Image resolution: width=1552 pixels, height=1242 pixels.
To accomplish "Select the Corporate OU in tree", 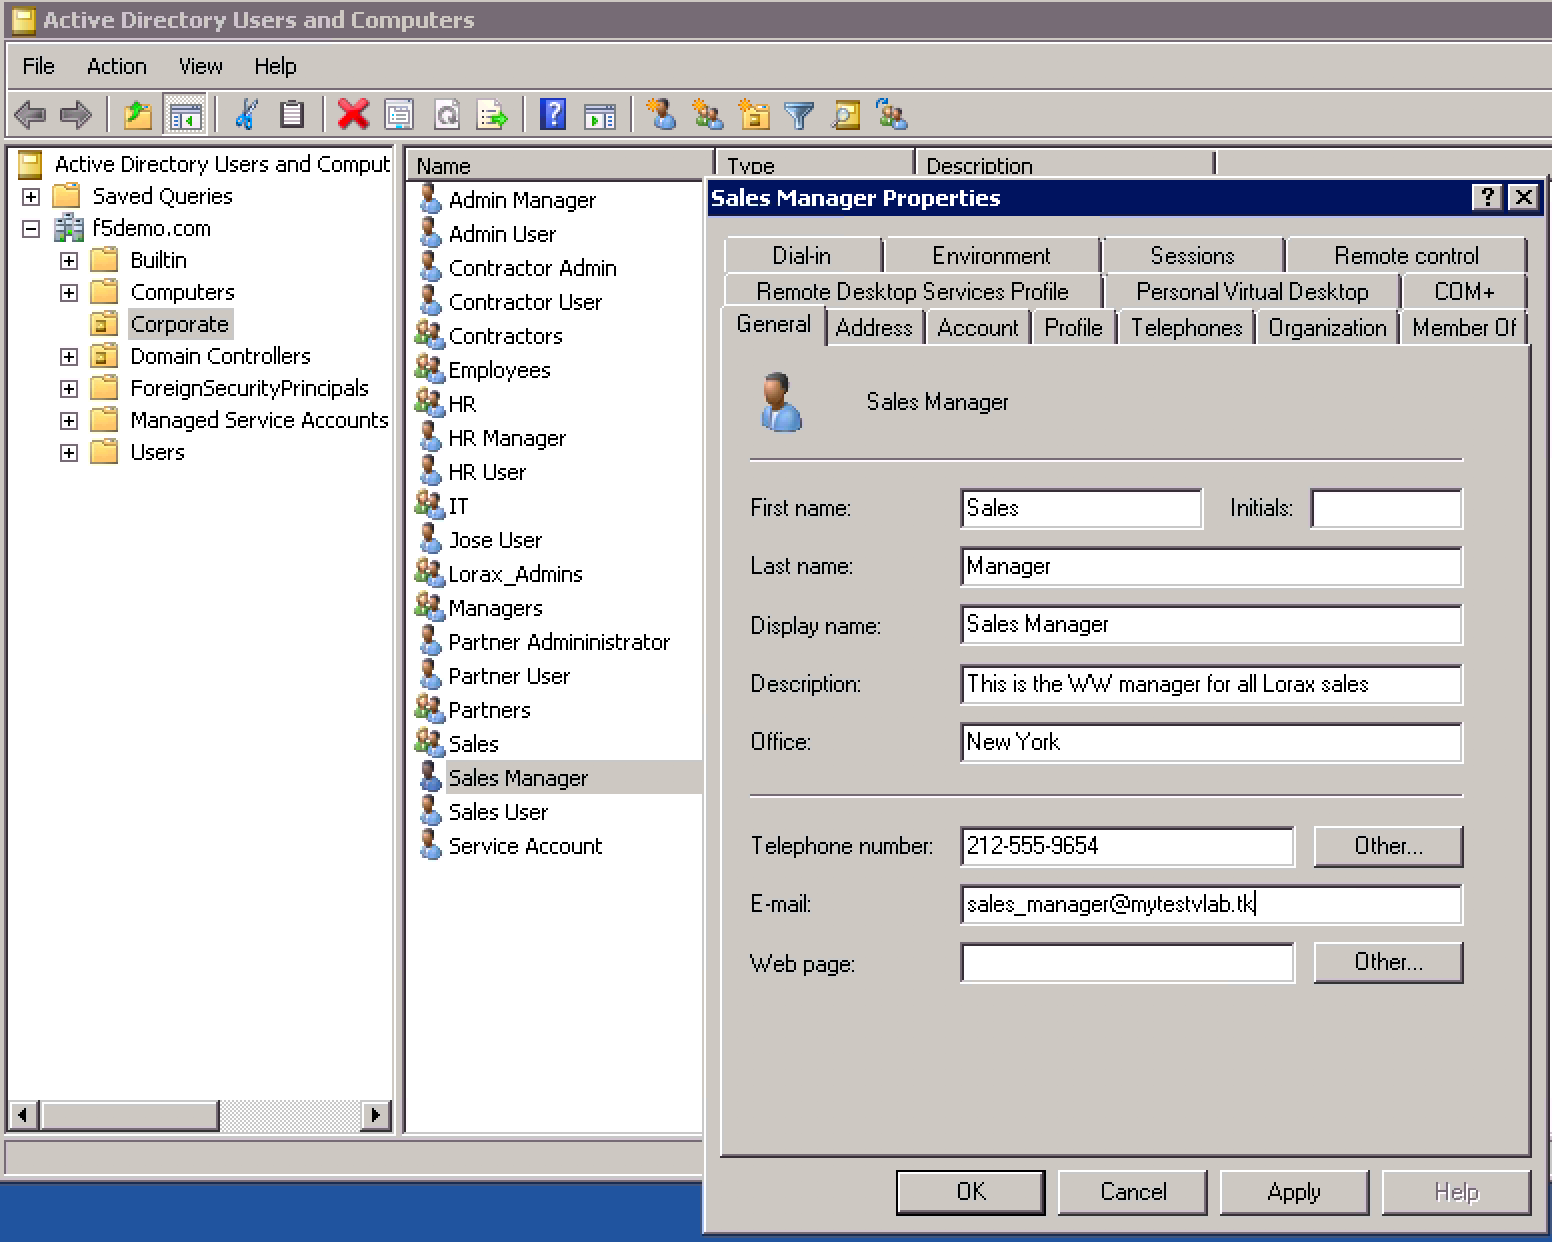I will tap(180, 324).
